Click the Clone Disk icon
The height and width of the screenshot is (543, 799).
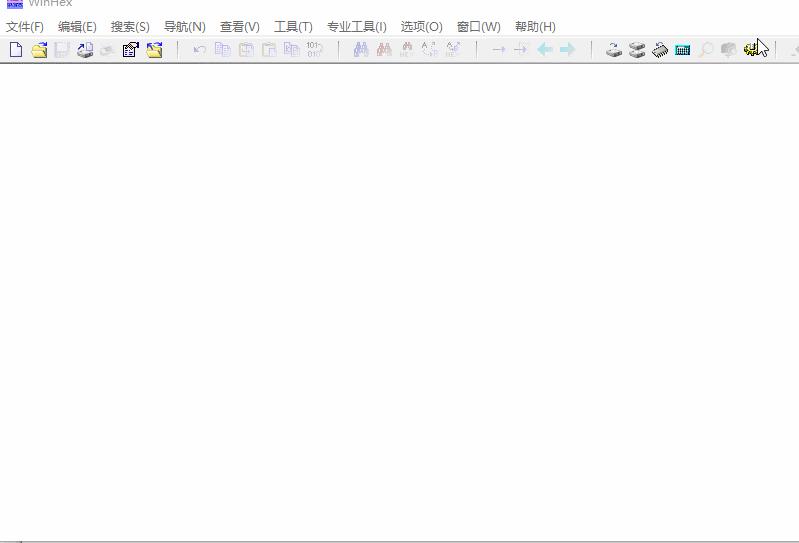click(x=637, y=49)
